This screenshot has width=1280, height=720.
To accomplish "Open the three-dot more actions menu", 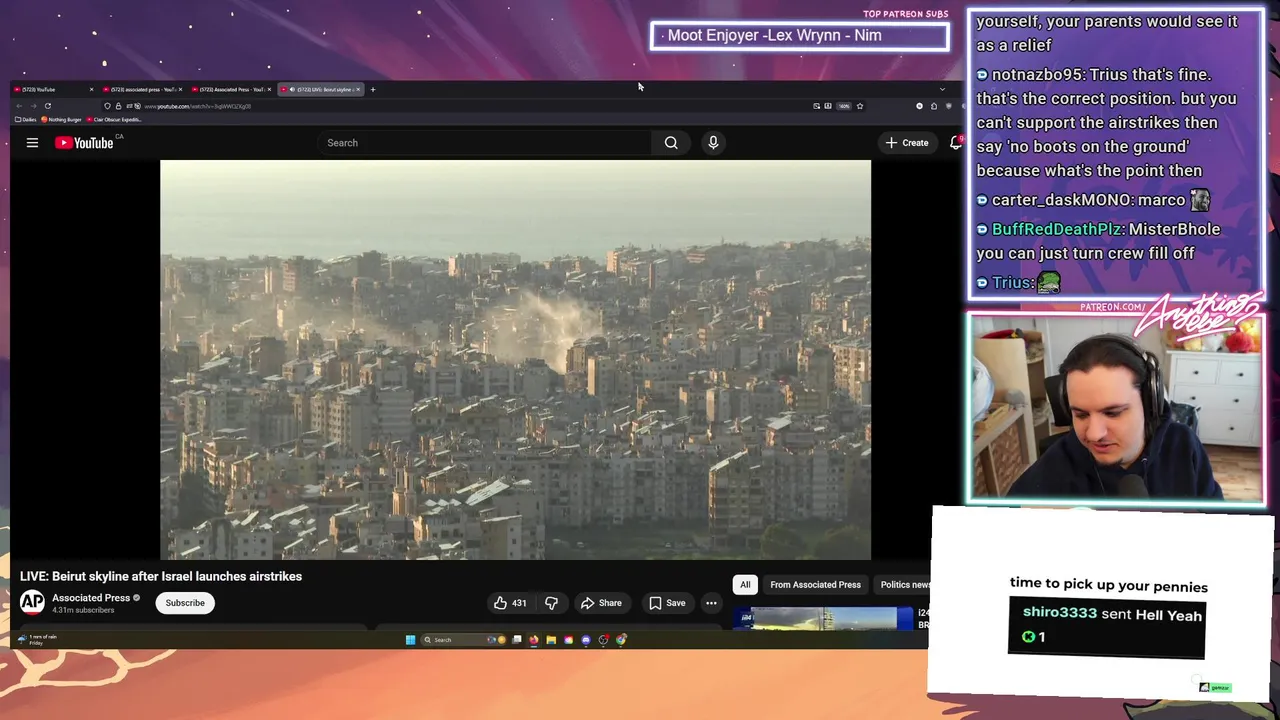I will [x=711, y=603].
